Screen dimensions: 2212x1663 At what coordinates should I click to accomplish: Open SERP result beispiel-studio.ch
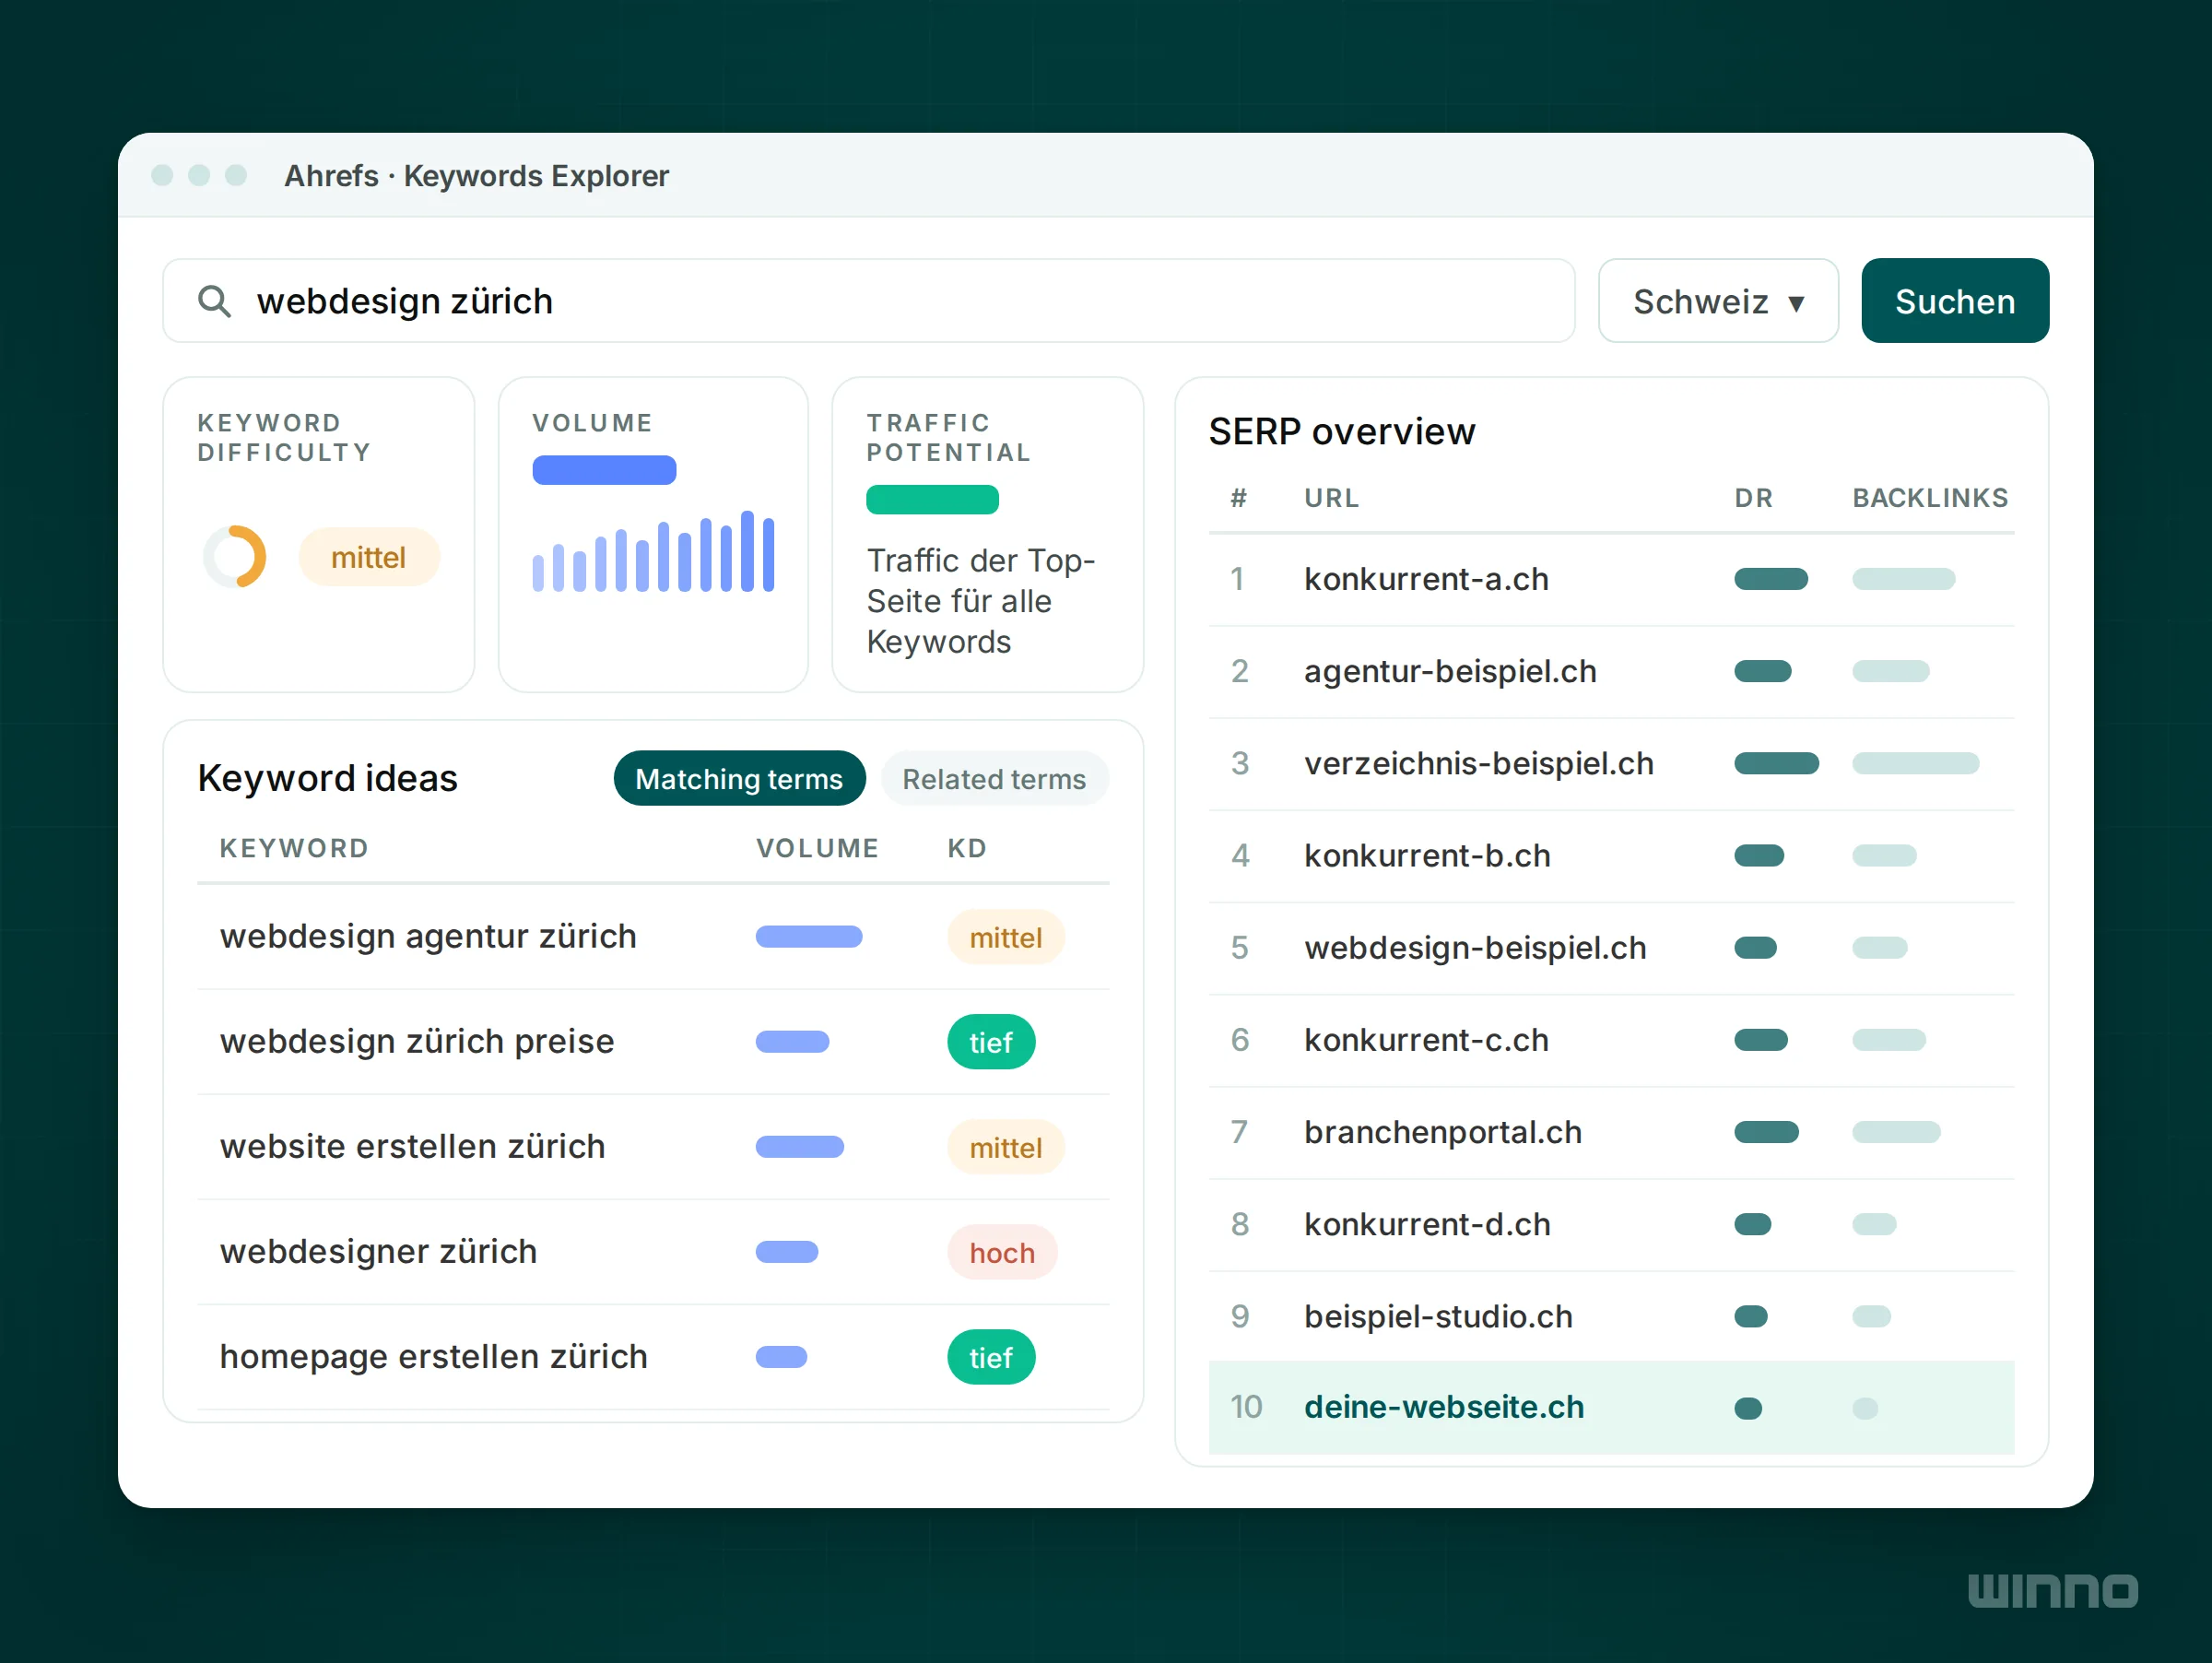tap(1438, 1316)
